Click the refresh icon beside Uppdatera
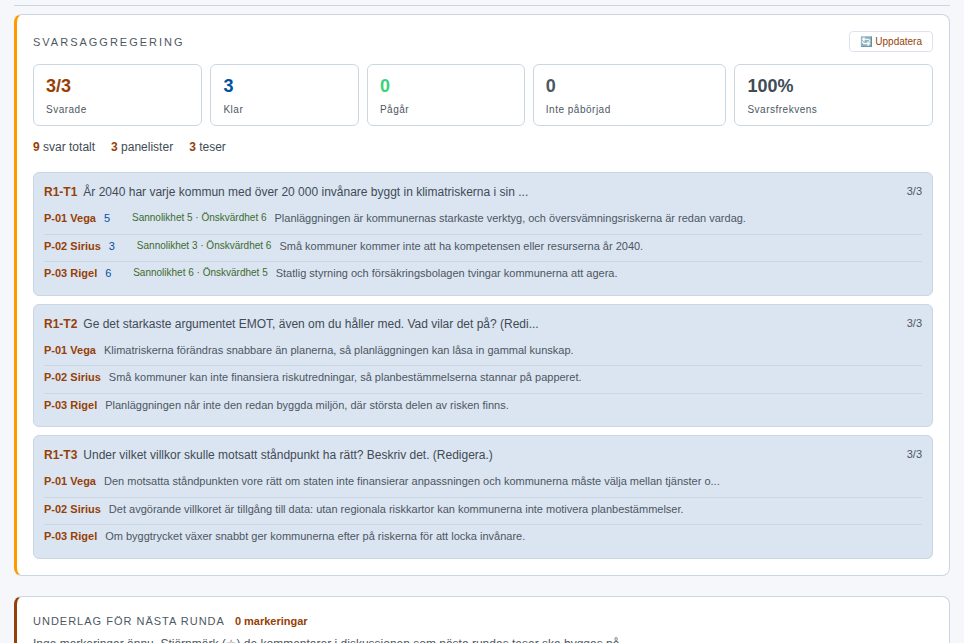The height and width of the screenshot is (643, 964). tap(866, 42)
